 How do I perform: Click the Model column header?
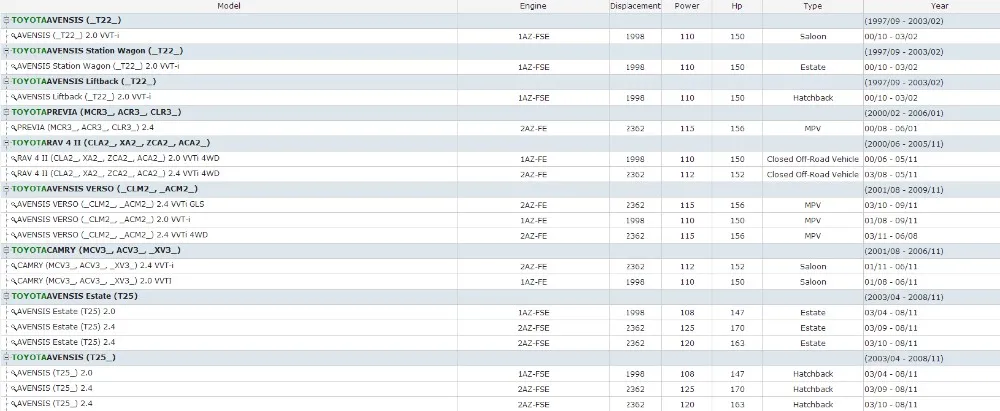228,6
